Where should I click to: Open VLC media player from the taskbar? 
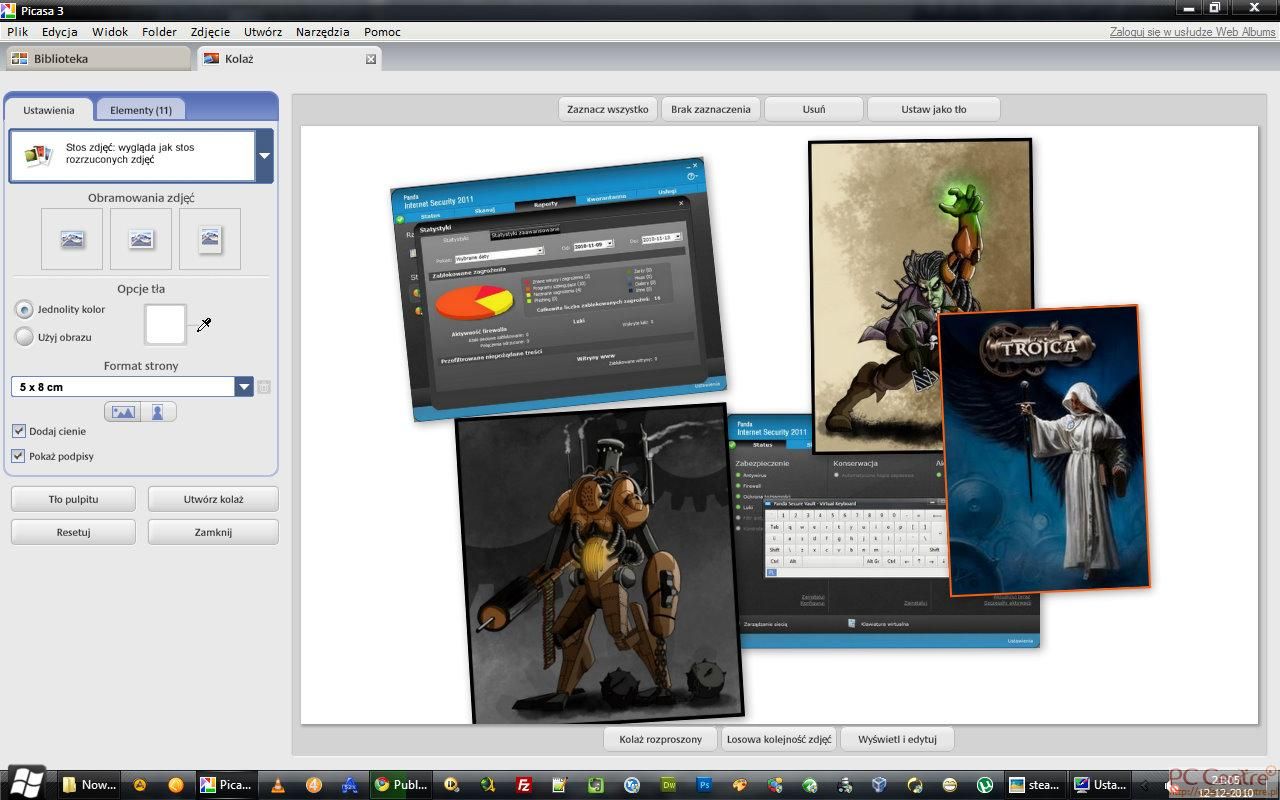coord(278,785)
